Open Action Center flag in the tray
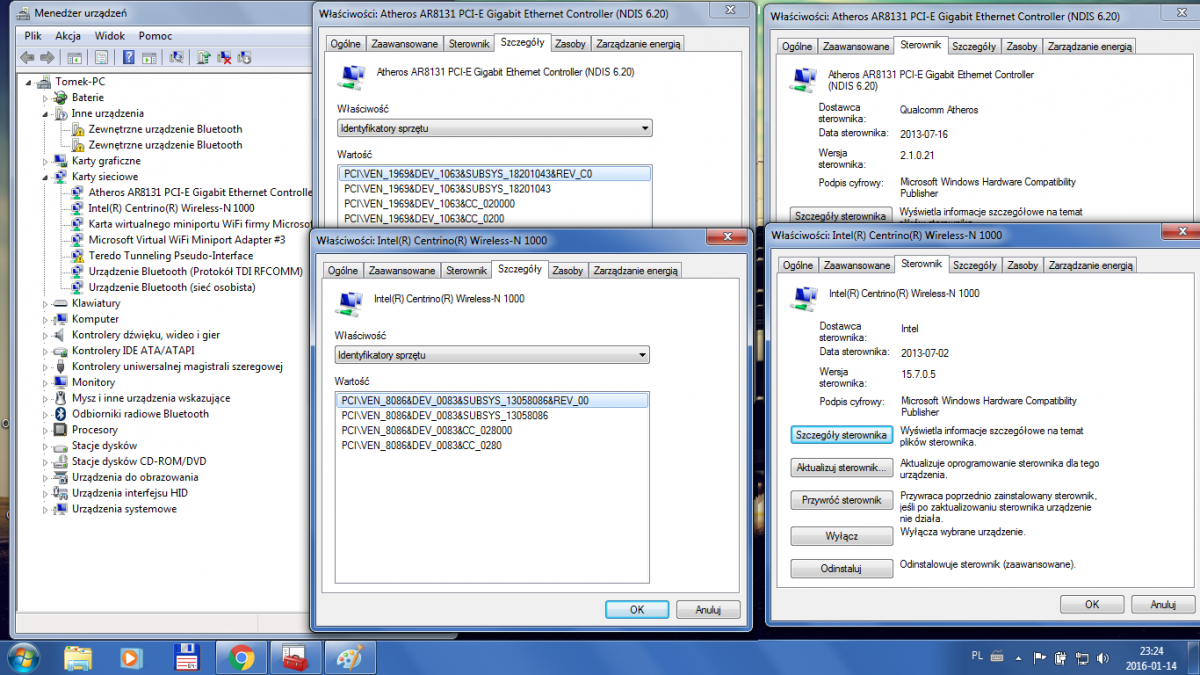This screenshot has width=1200, height=675. click(x=1040, y=658)
